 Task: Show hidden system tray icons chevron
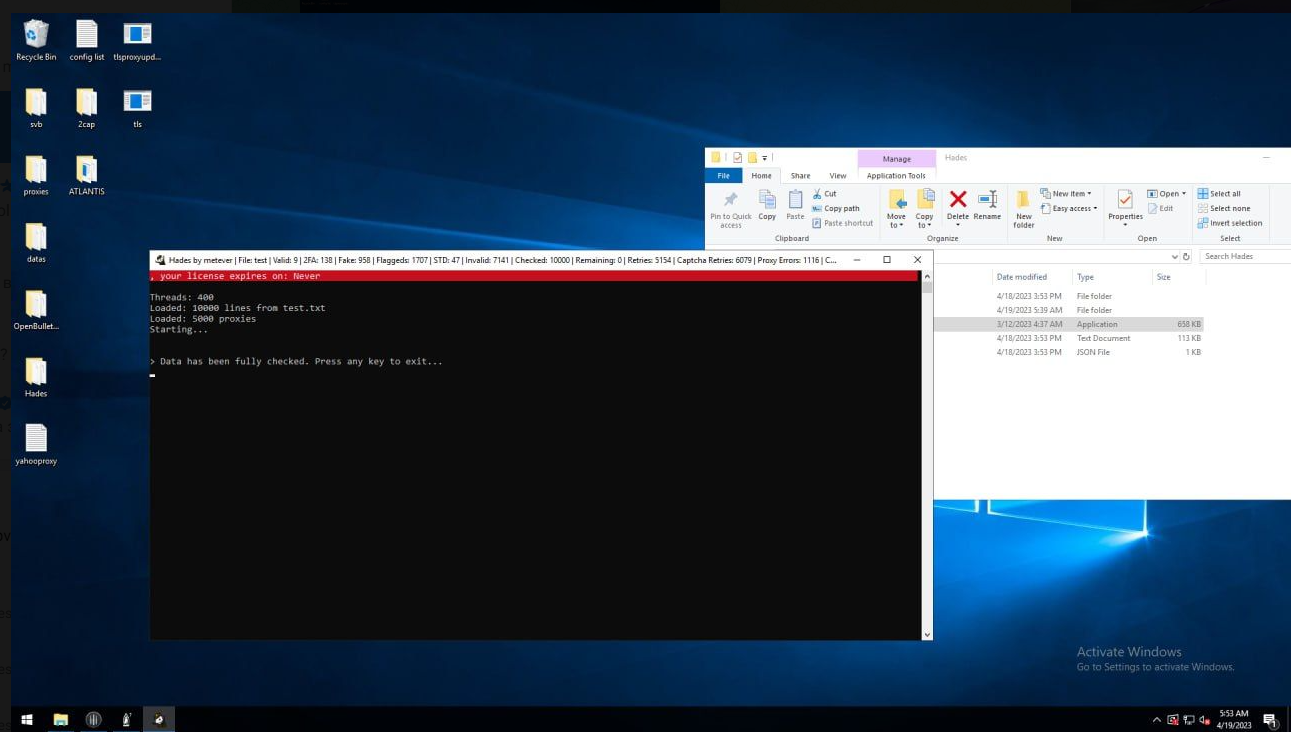click(1157, 719)
